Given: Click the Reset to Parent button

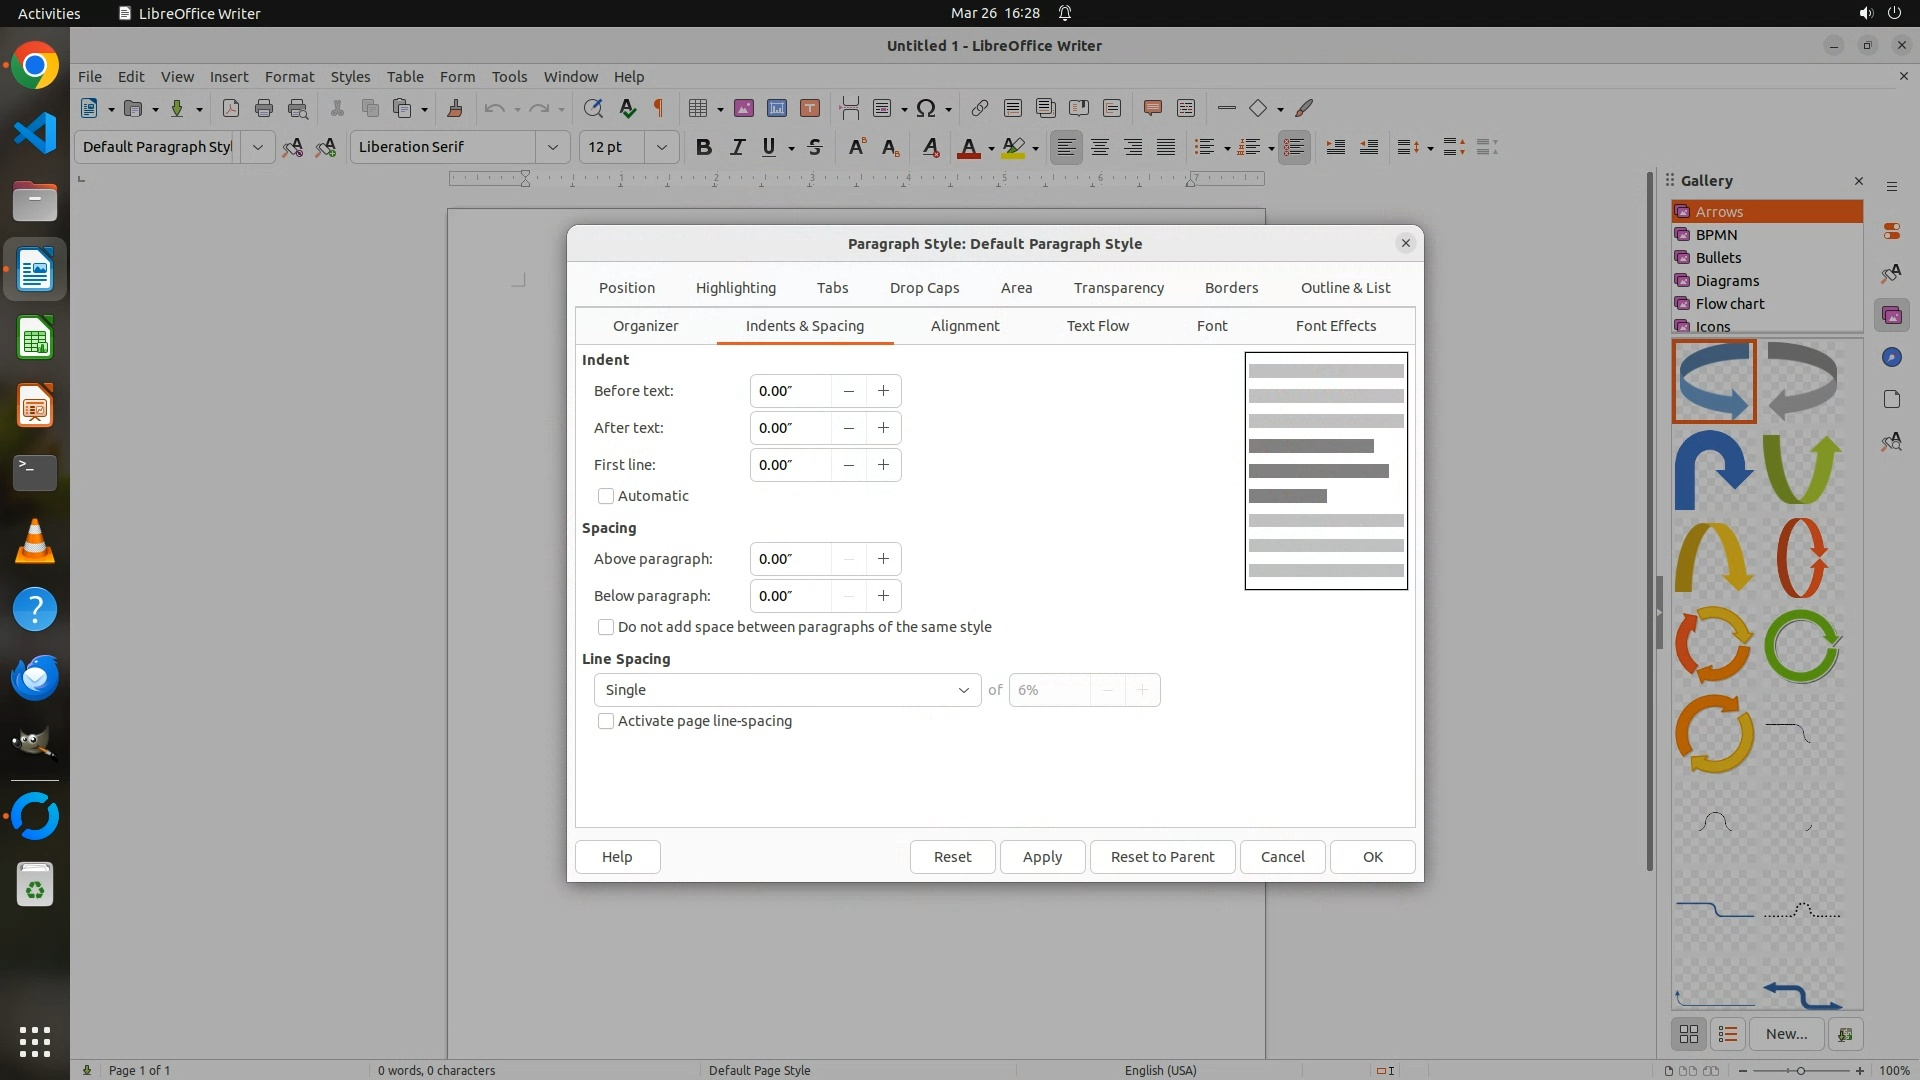Looking at the screenshot, I should point(1162,857).
